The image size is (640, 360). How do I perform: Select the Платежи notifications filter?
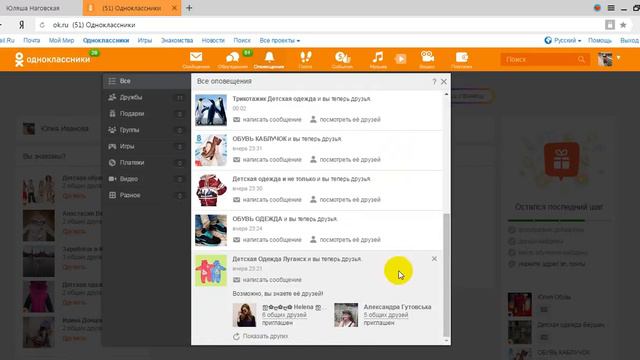(146, 163)
